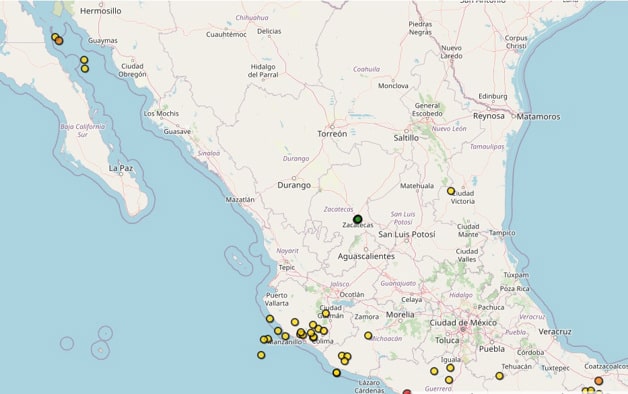This screenshot has height=394, width=628.
Task: Click the red marker at bottom edge near Guerrero
Action: tap(407, 392)
